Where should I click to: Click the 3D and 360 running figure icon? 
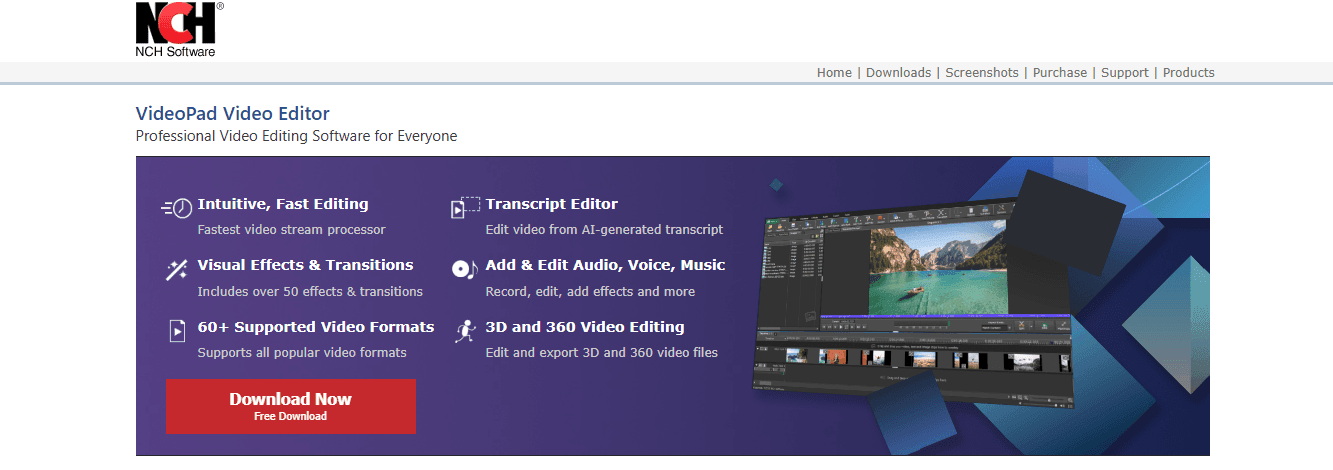click(464, 331)
